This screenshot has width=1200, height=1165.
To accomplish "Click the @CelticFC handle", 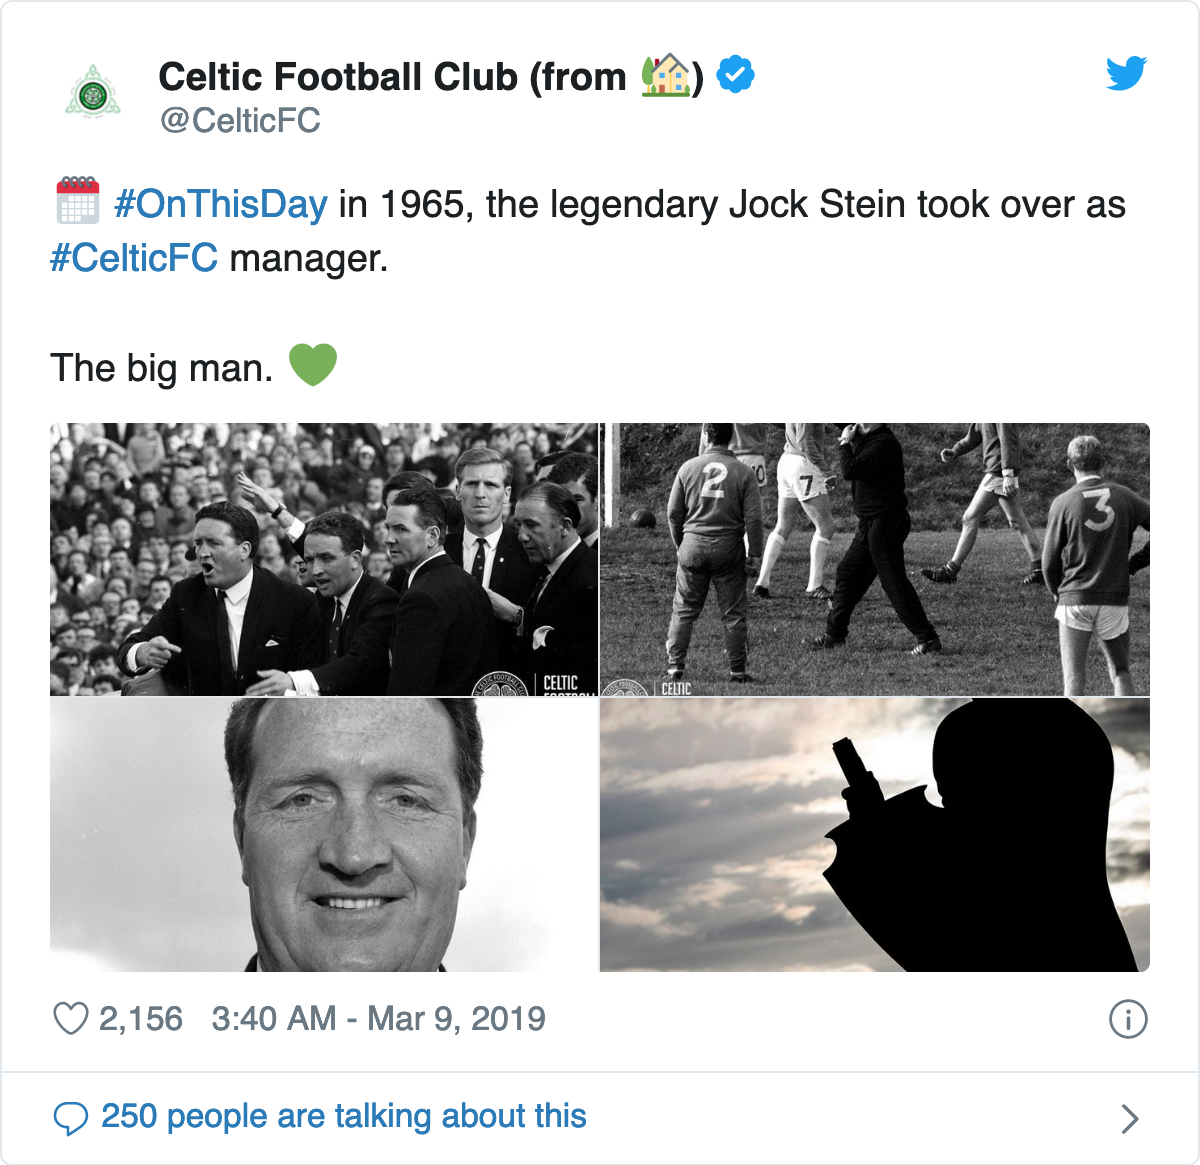I will coord(240,121).
